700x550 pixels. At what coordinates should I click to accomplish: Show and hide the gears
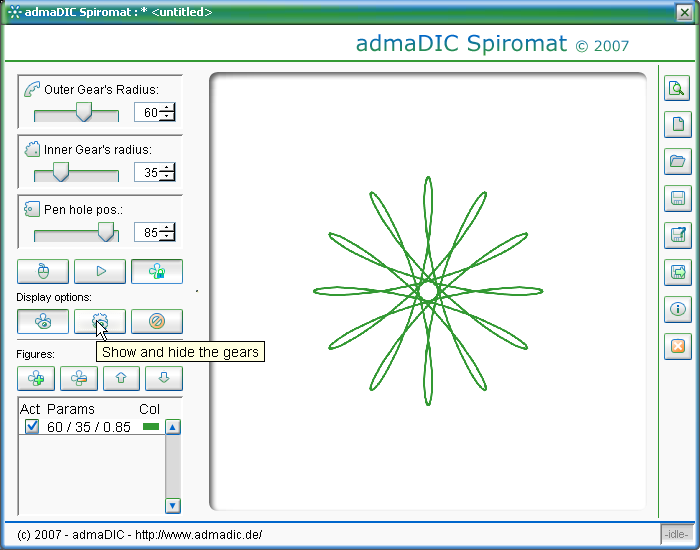point(100,321)
